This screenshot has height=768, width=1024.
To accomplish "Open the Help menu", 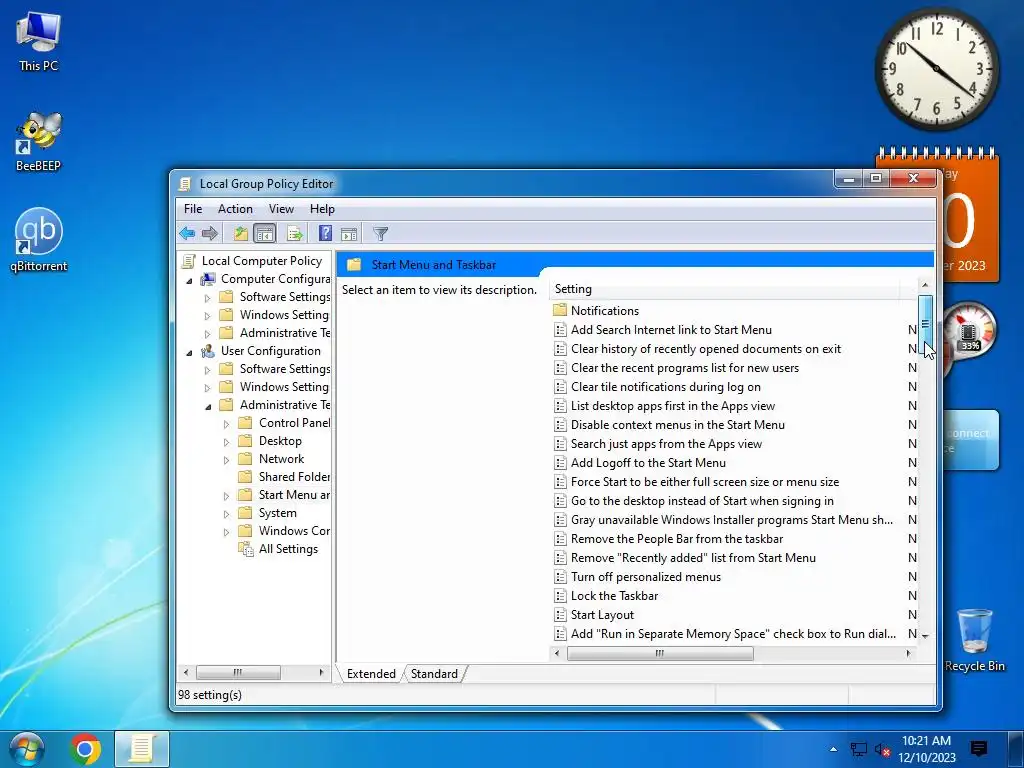I will pyautogui.click(x=322, y=209).
